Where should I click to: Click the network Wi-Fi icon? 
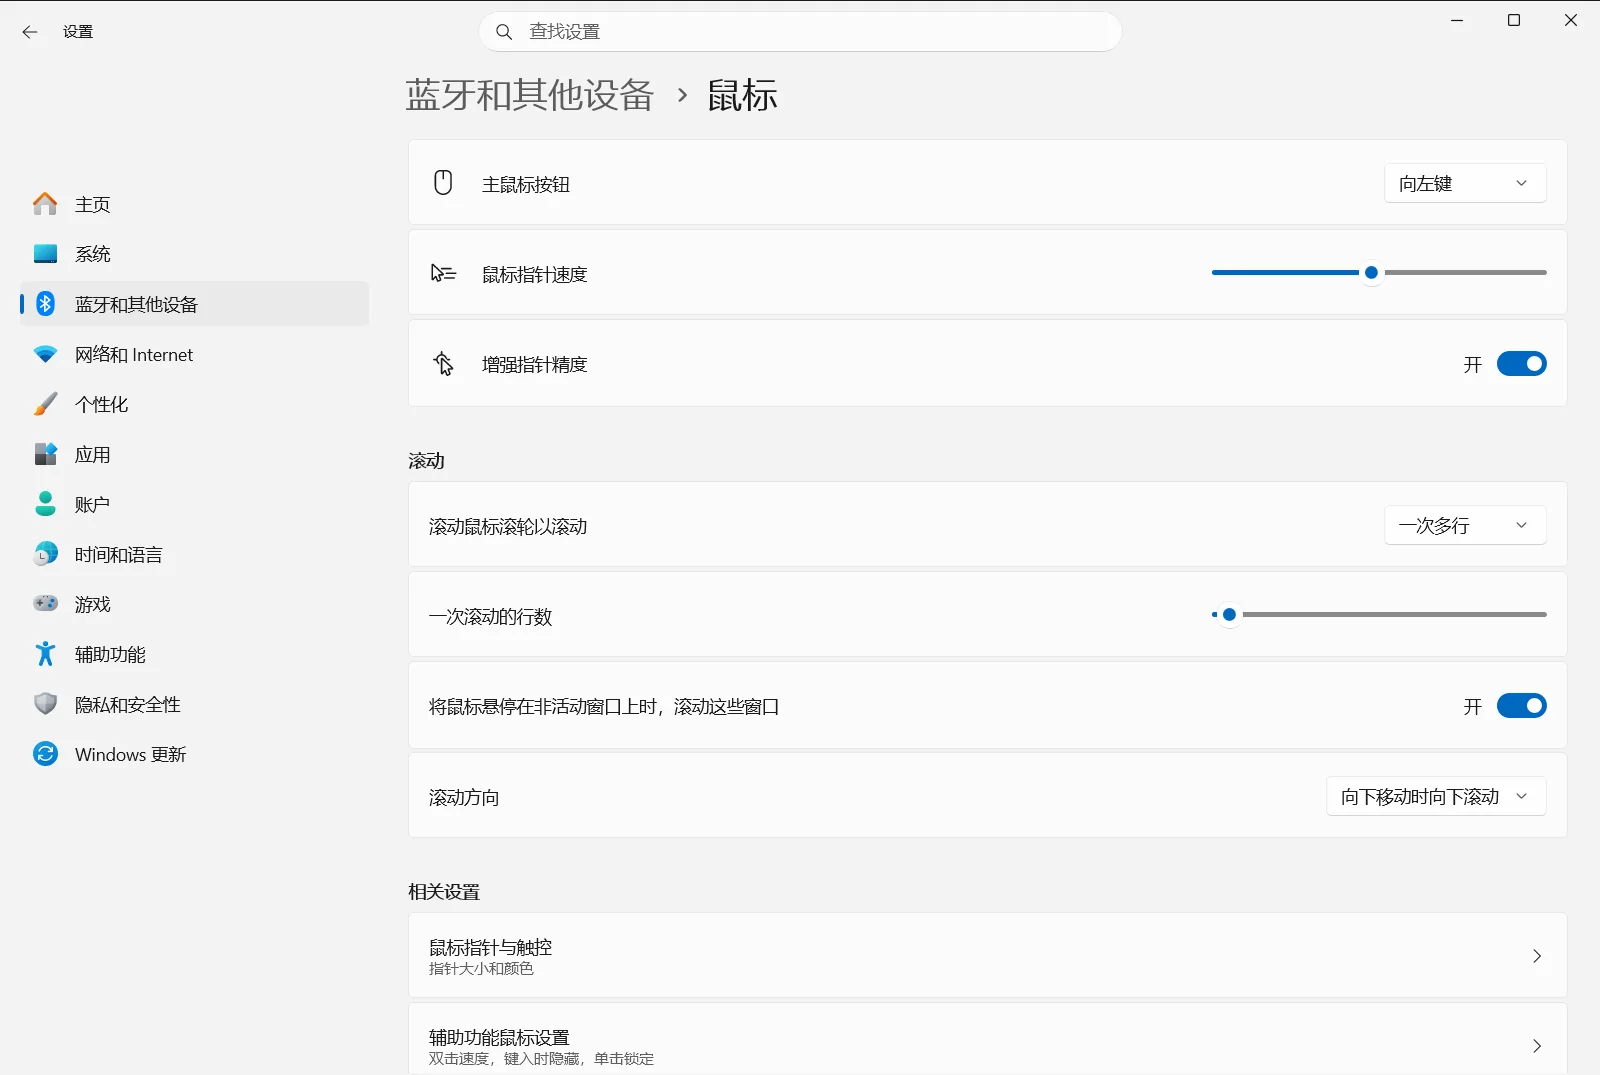click(x=45, y=354)
